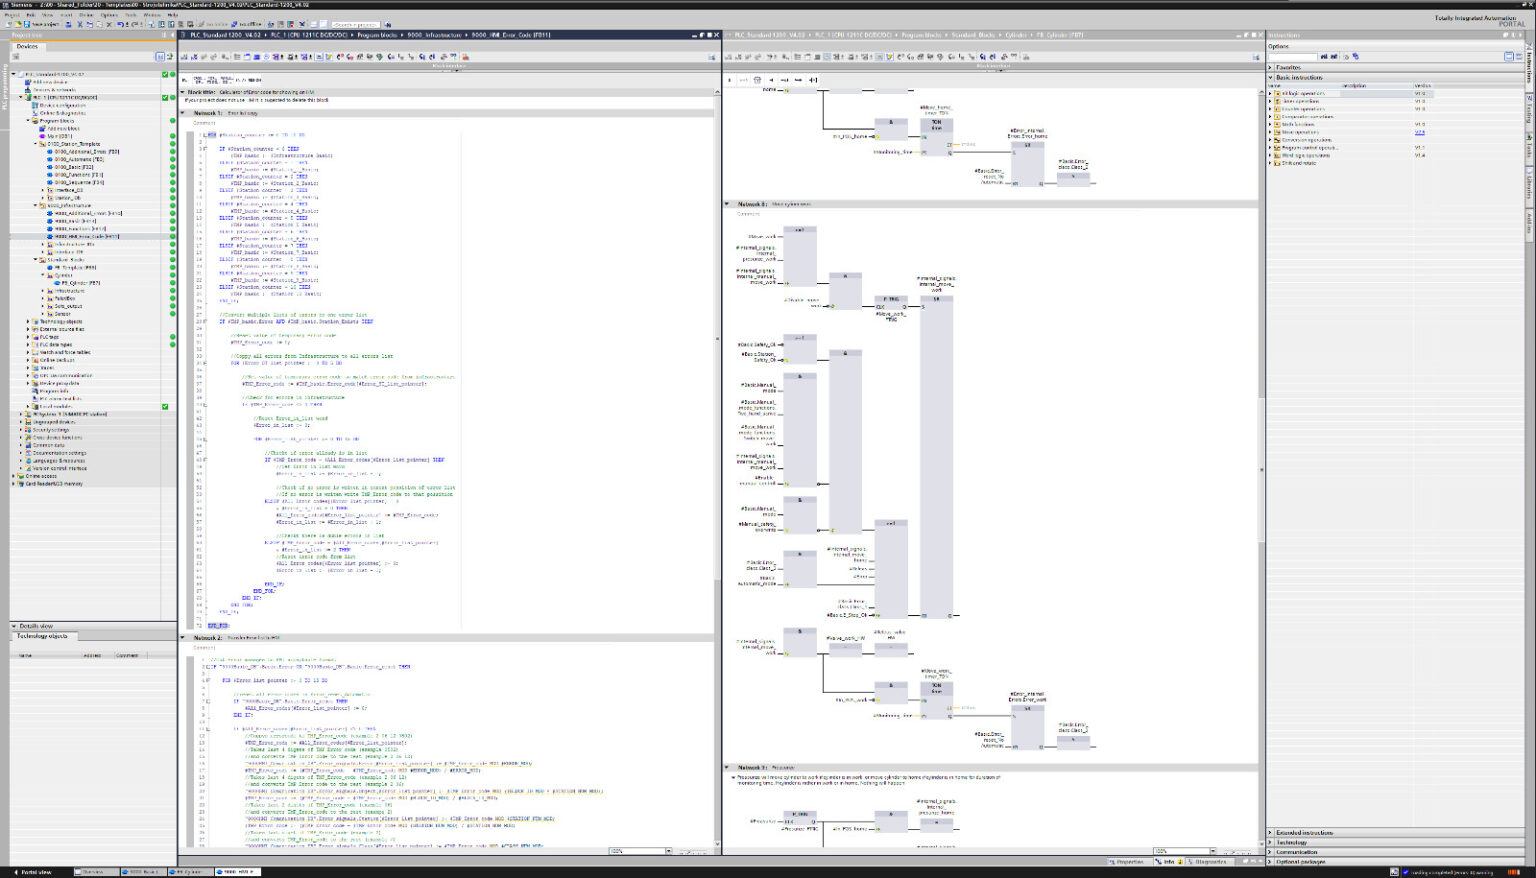Expand Timer operations instruction folder

1271,101
